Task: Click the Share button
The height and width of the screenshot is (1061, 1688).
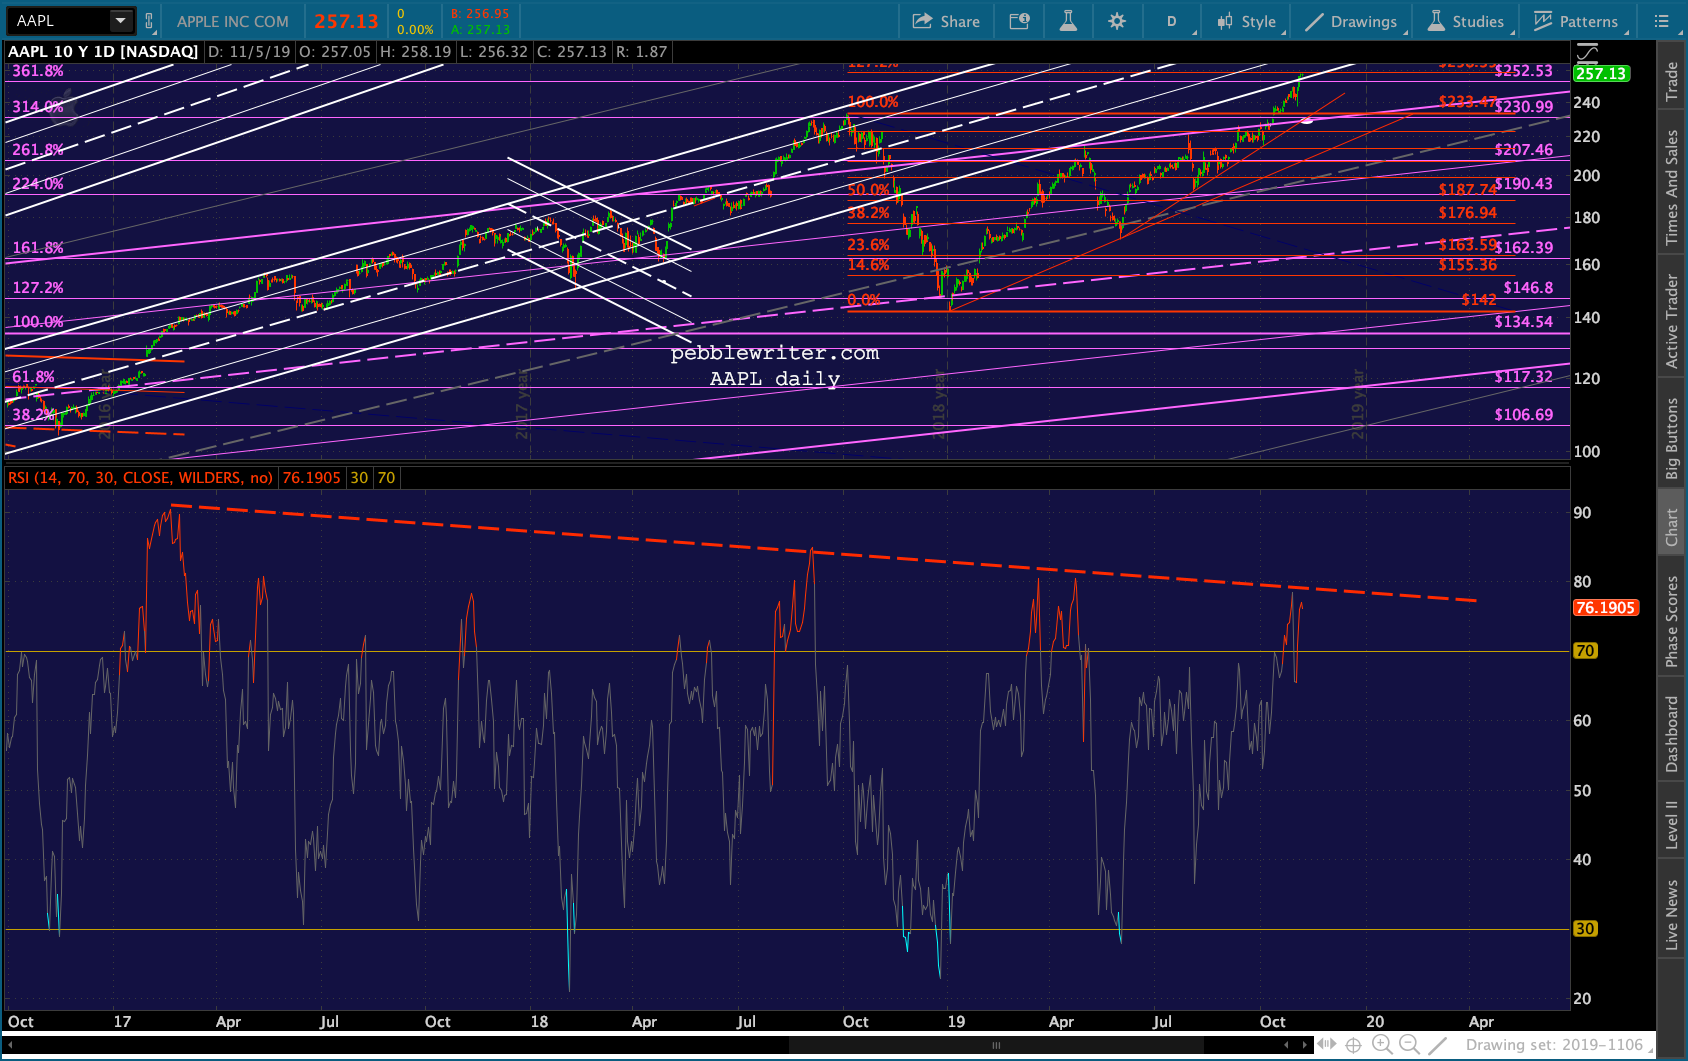Action: [946, 21]
